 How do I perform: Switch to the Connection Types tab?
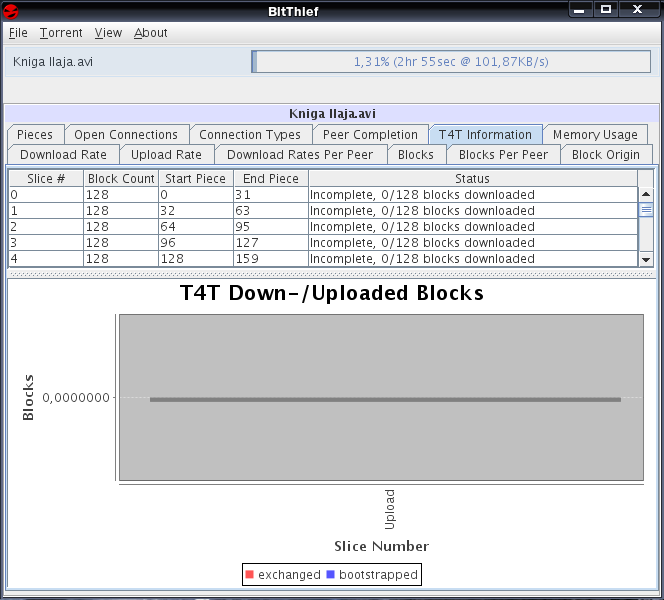click(x=250, y=135)
